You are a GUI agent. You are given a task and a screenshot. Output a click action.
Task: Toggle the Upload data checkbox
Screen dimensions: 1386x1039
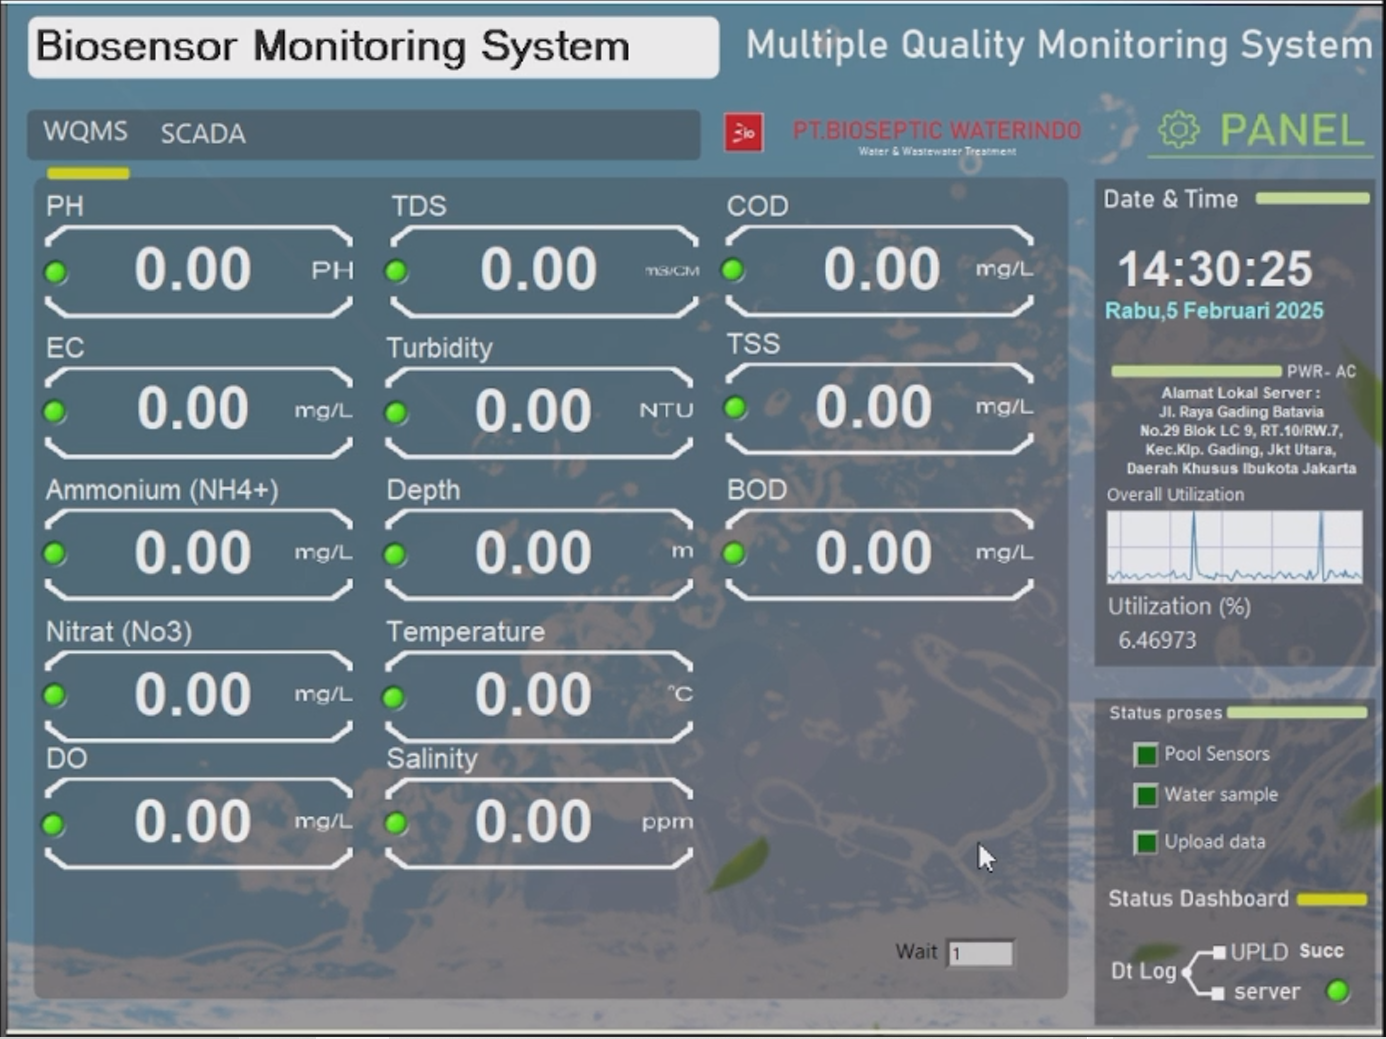point(1145,843)
